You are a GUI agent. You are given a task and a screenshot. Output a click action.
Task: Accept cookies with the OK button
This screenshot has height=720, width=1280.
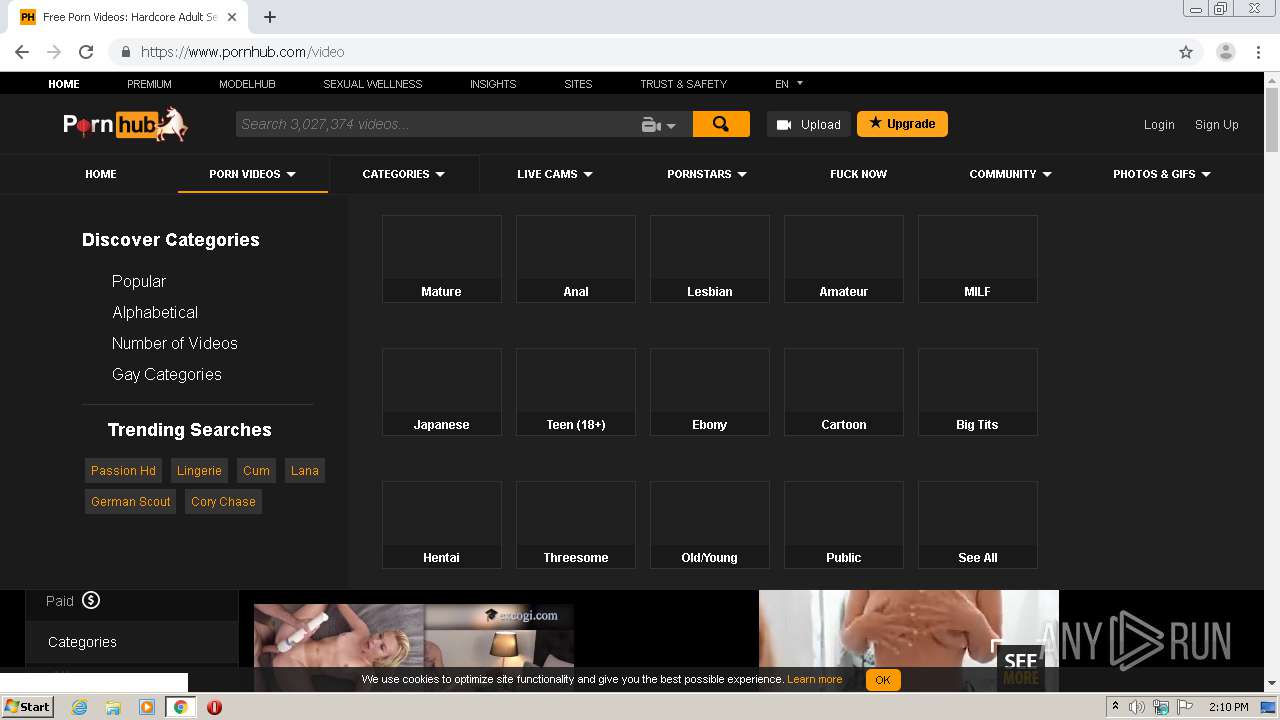883,680
